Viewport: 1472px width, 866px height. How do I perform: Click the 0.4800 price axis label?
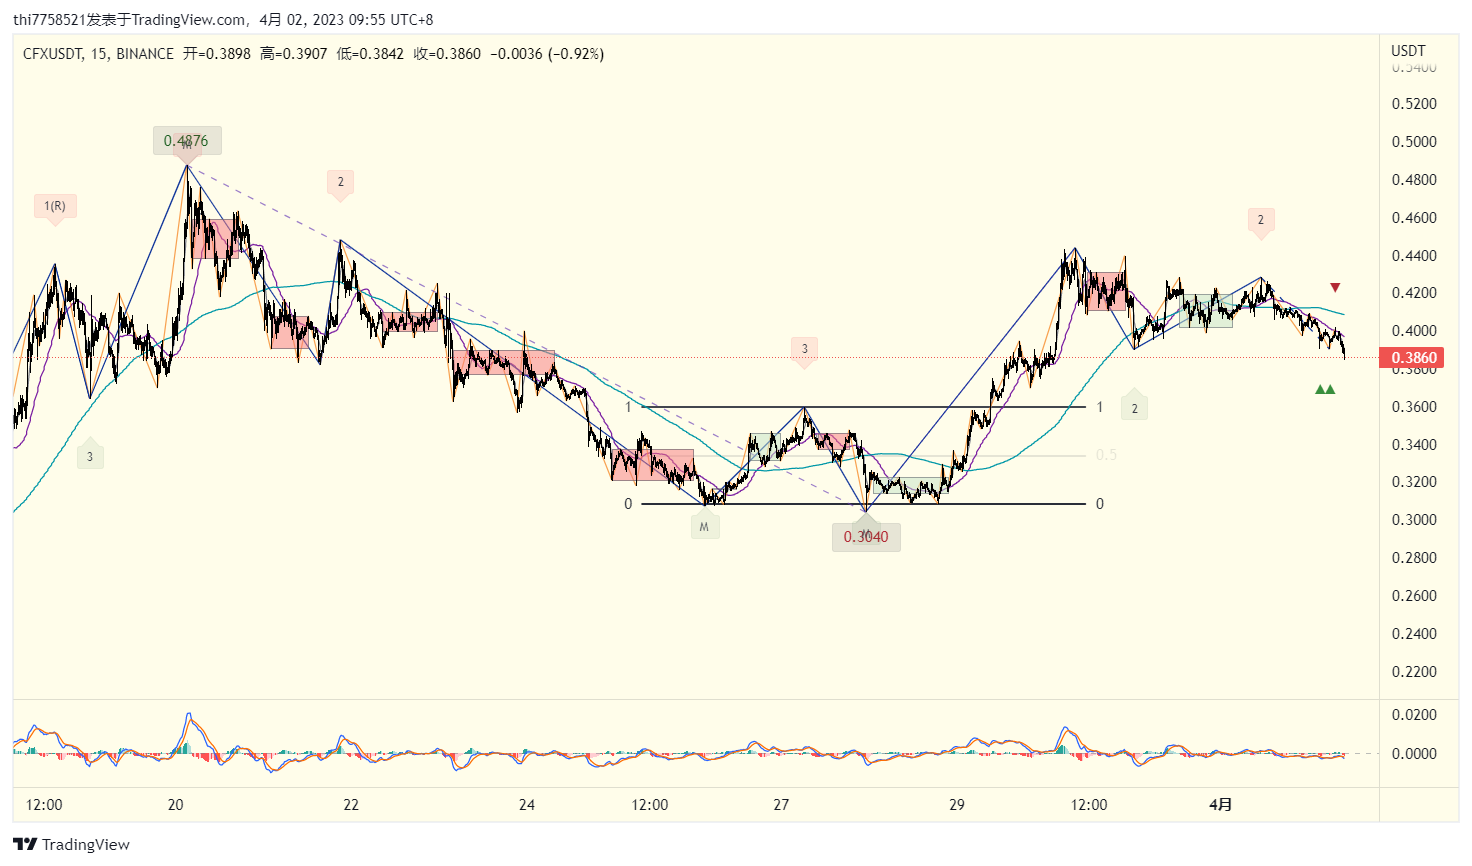(1414, 180)
